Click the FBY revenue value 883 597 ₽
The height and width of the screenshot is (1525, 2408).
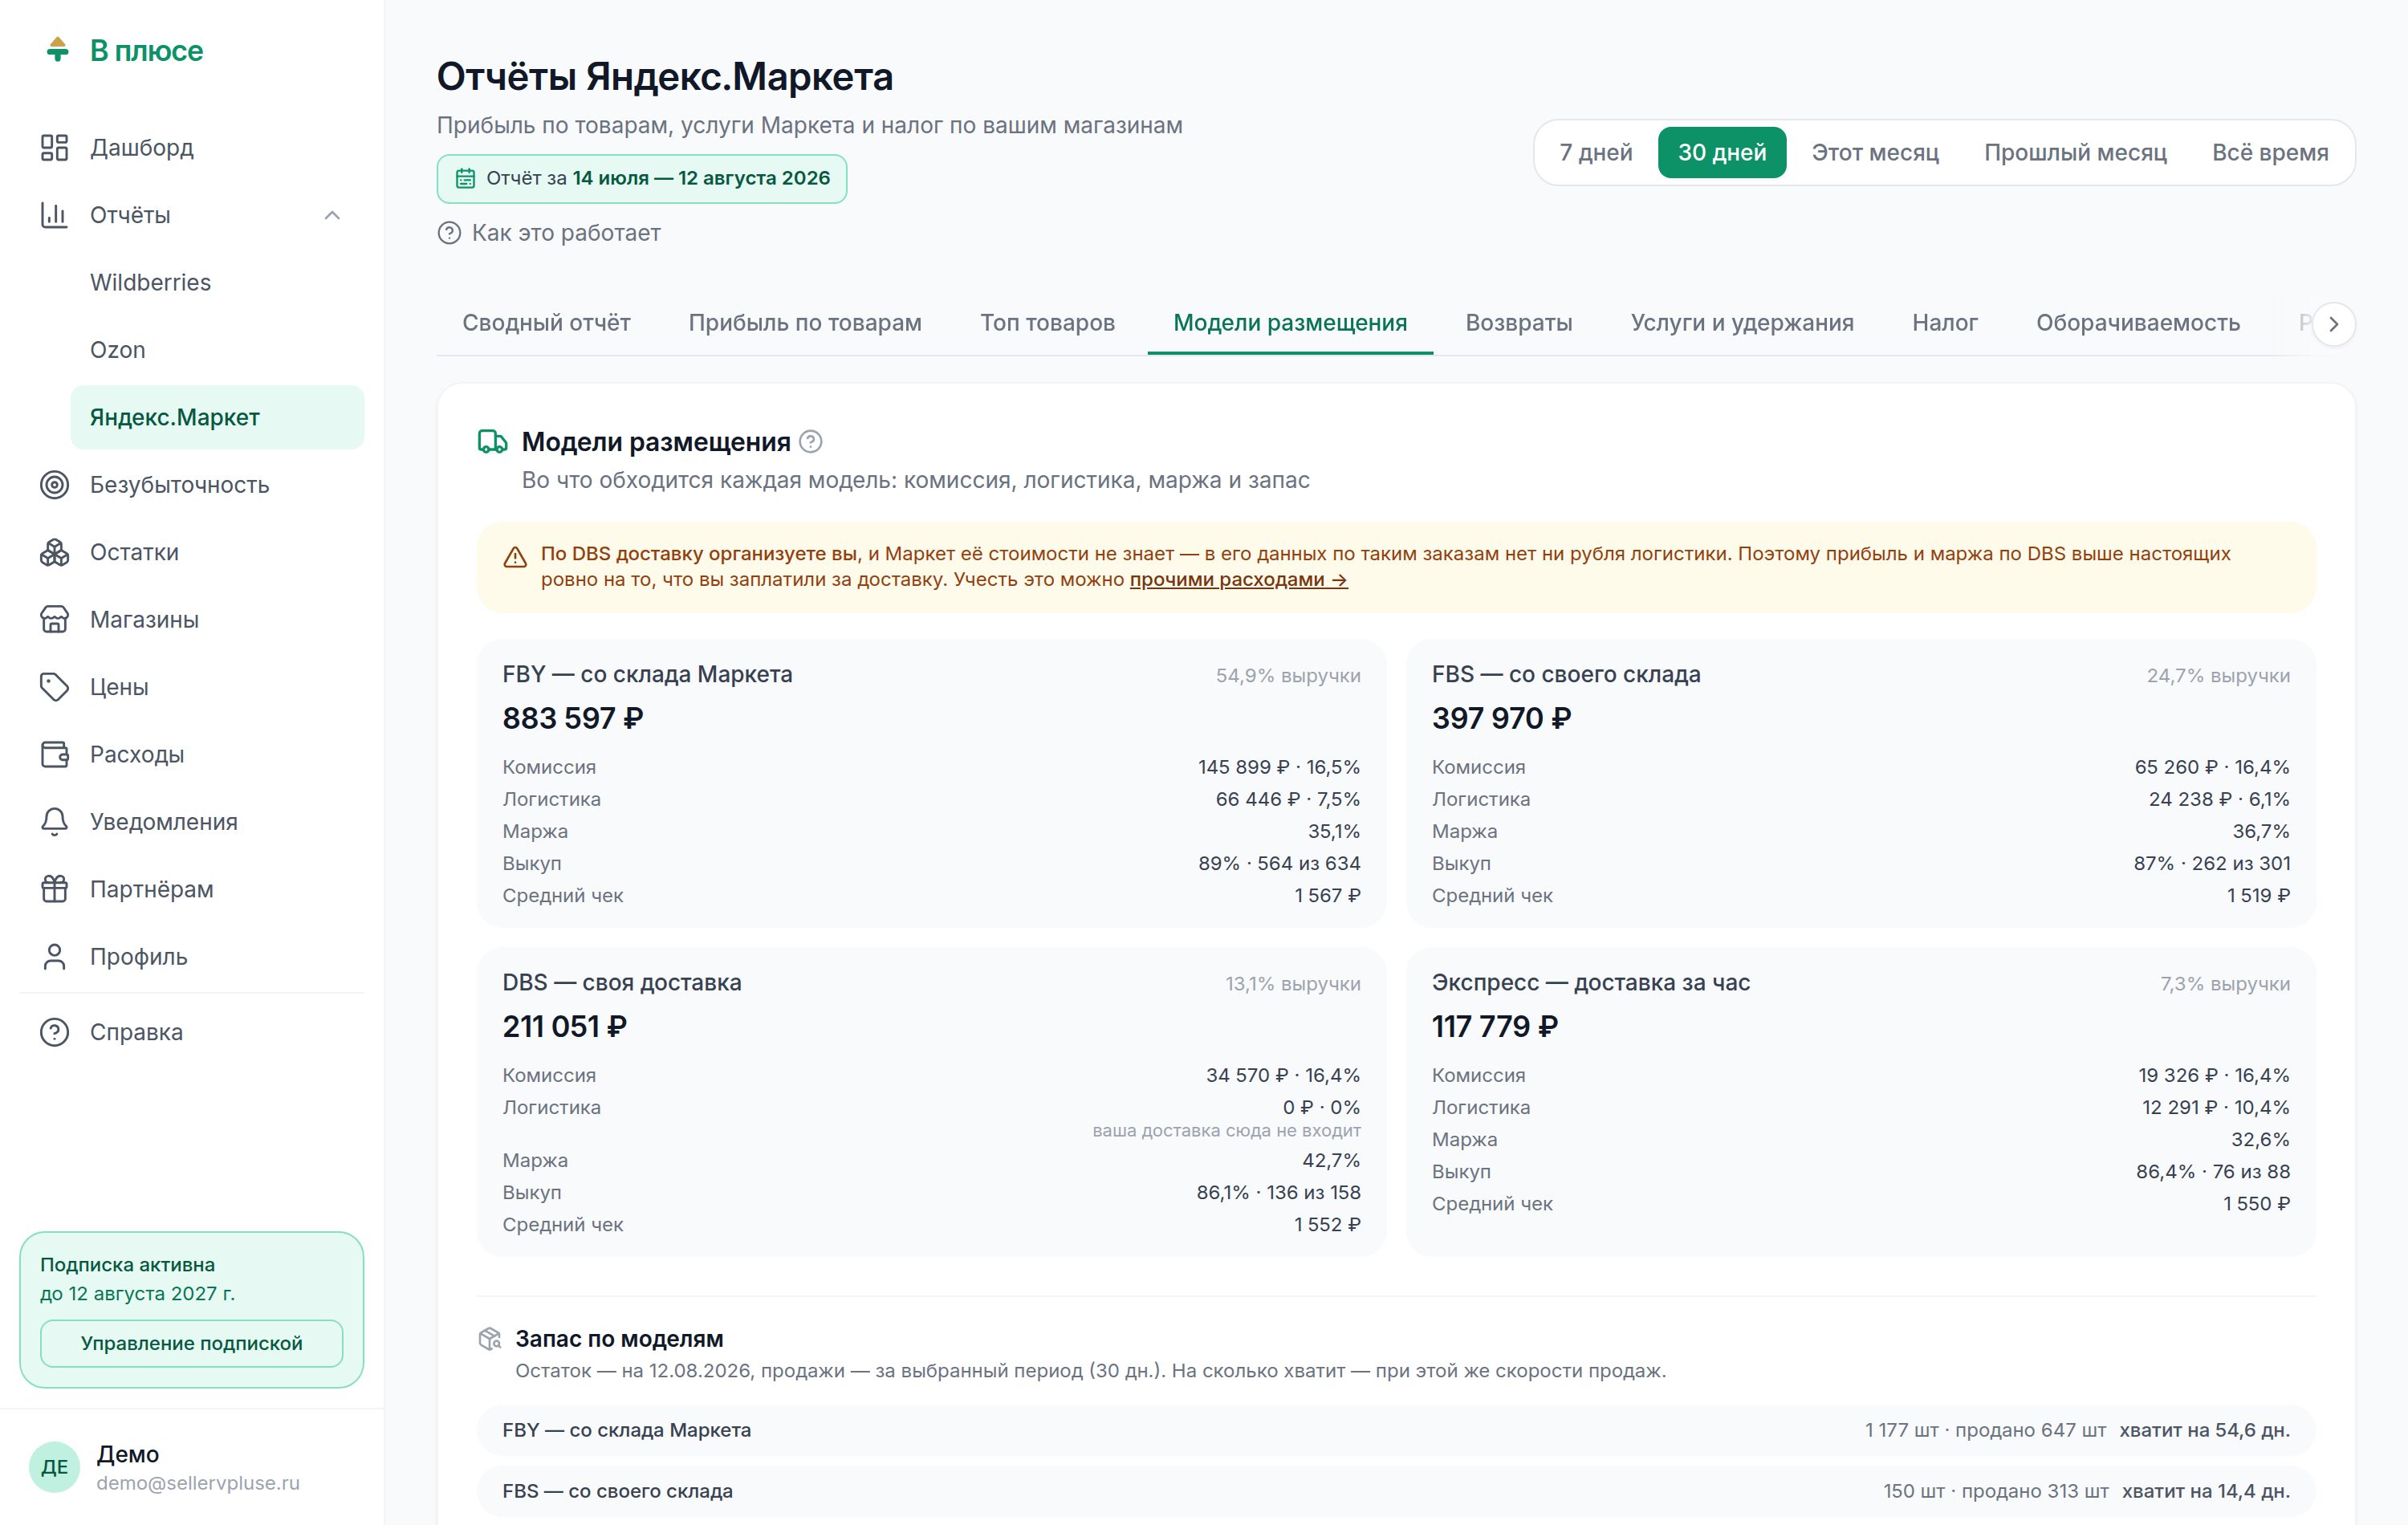[x=573, y=718]
